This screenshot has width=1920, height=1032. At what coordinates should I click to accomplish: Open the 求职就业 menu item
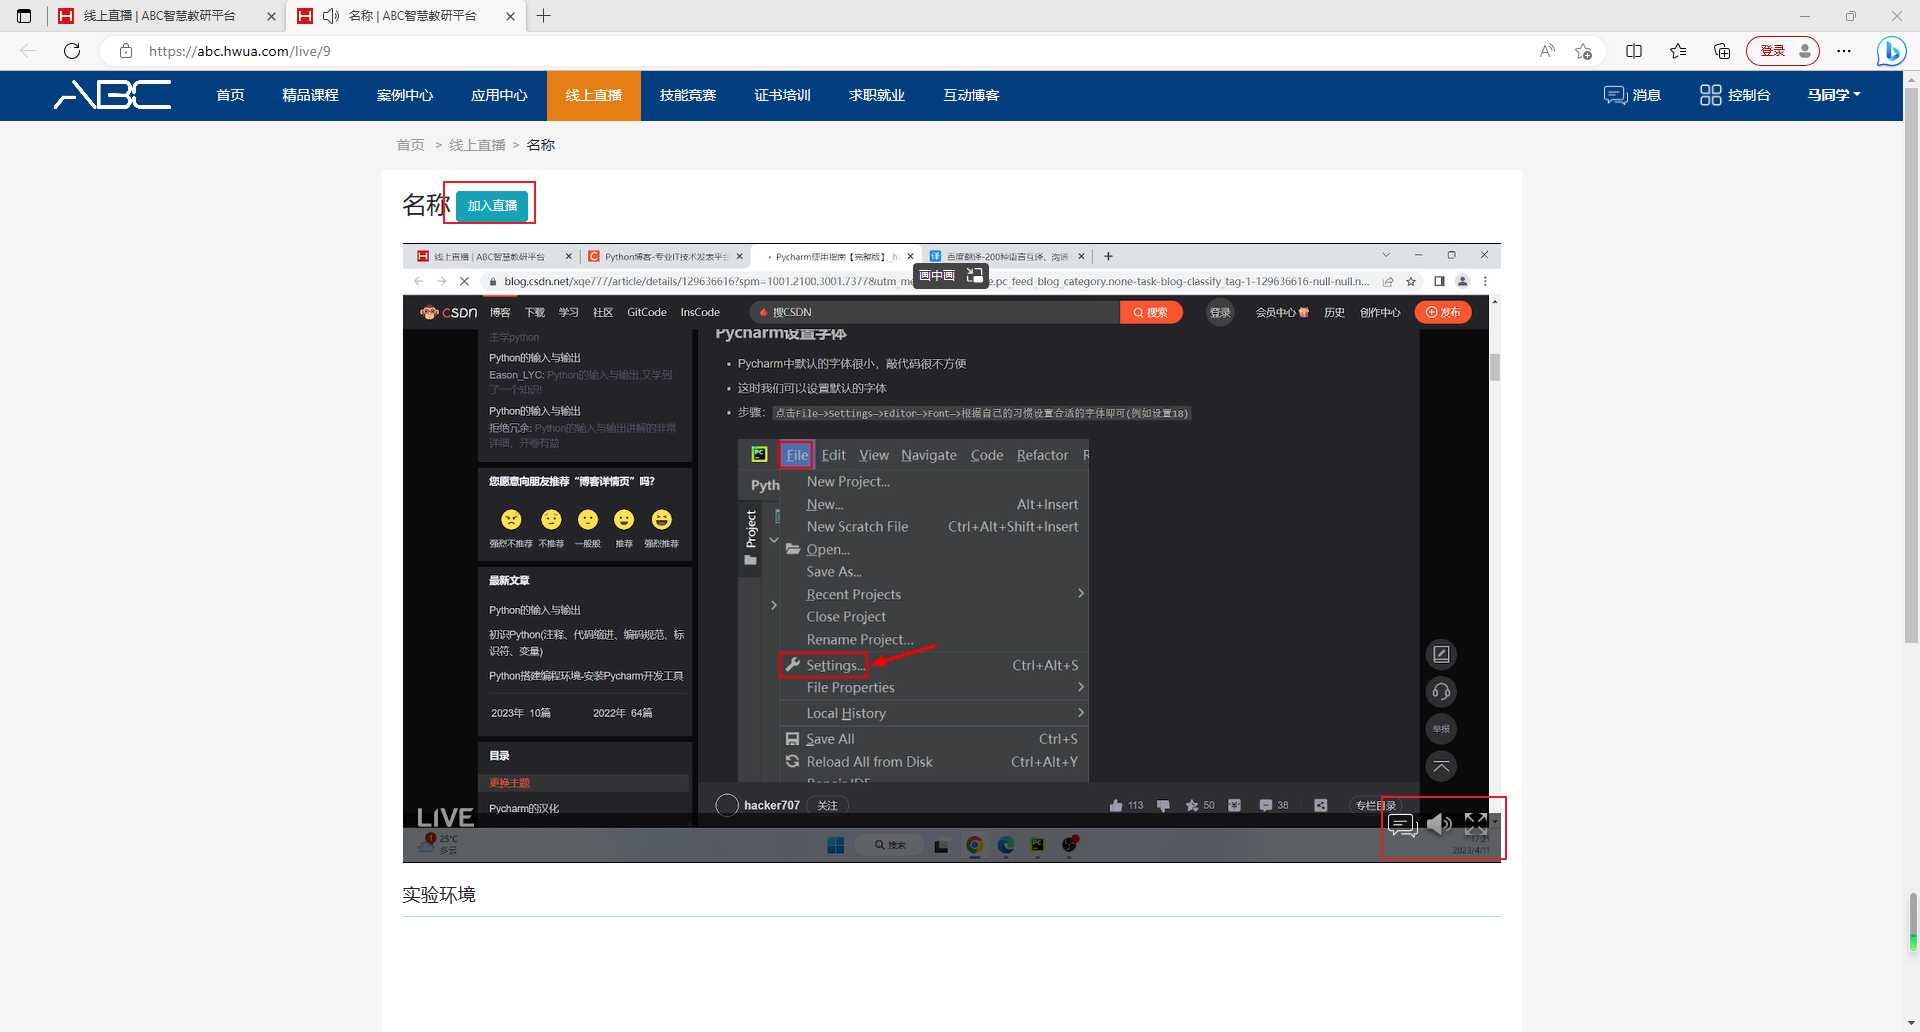tap(877, 95)
